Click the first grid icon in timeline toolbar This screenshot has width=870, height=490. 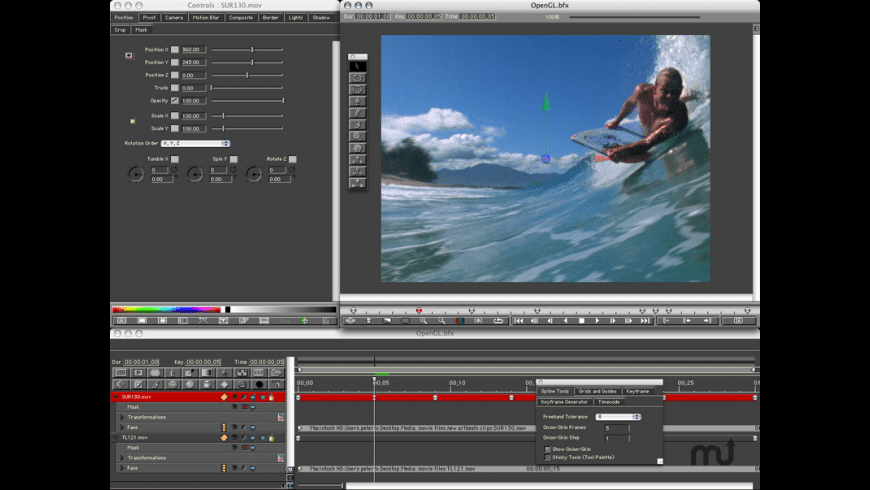click(x=120, y=373)
